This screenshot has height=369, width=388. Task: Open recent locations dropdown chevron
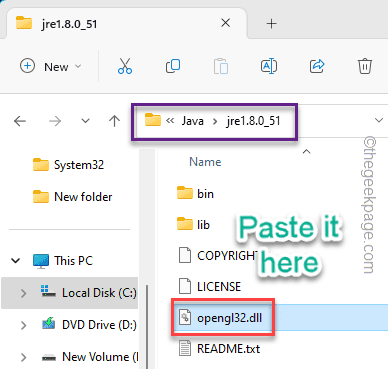tap(86, 121)
